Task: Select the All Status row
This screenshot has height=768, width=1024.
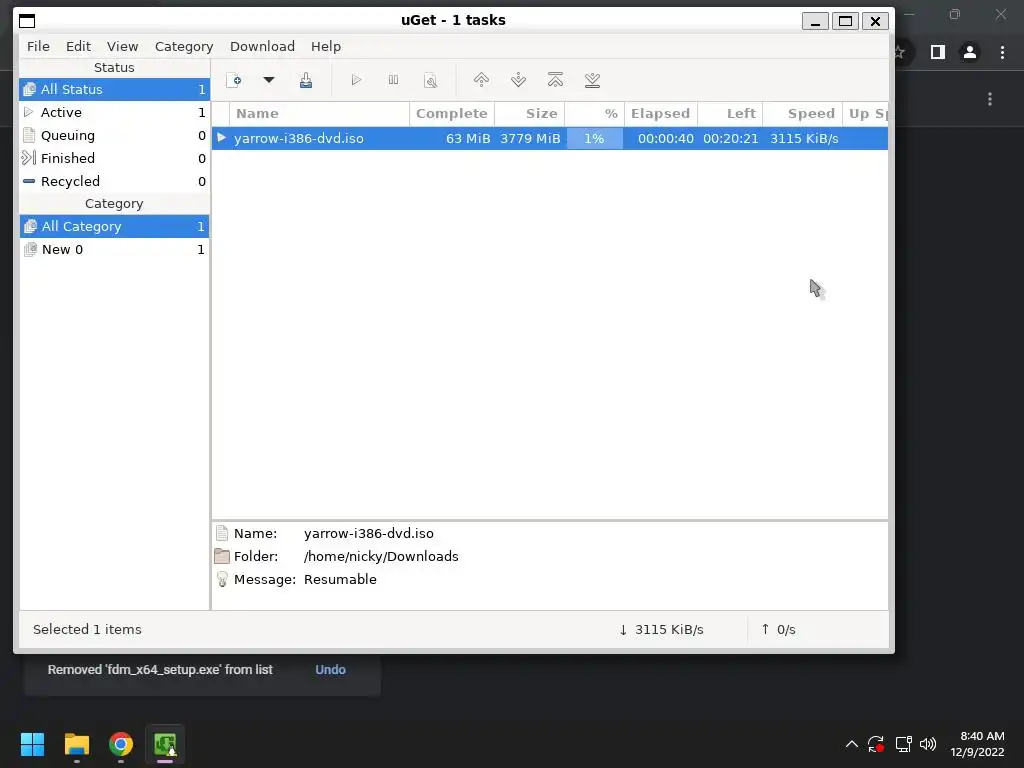Action: point(114,89)
